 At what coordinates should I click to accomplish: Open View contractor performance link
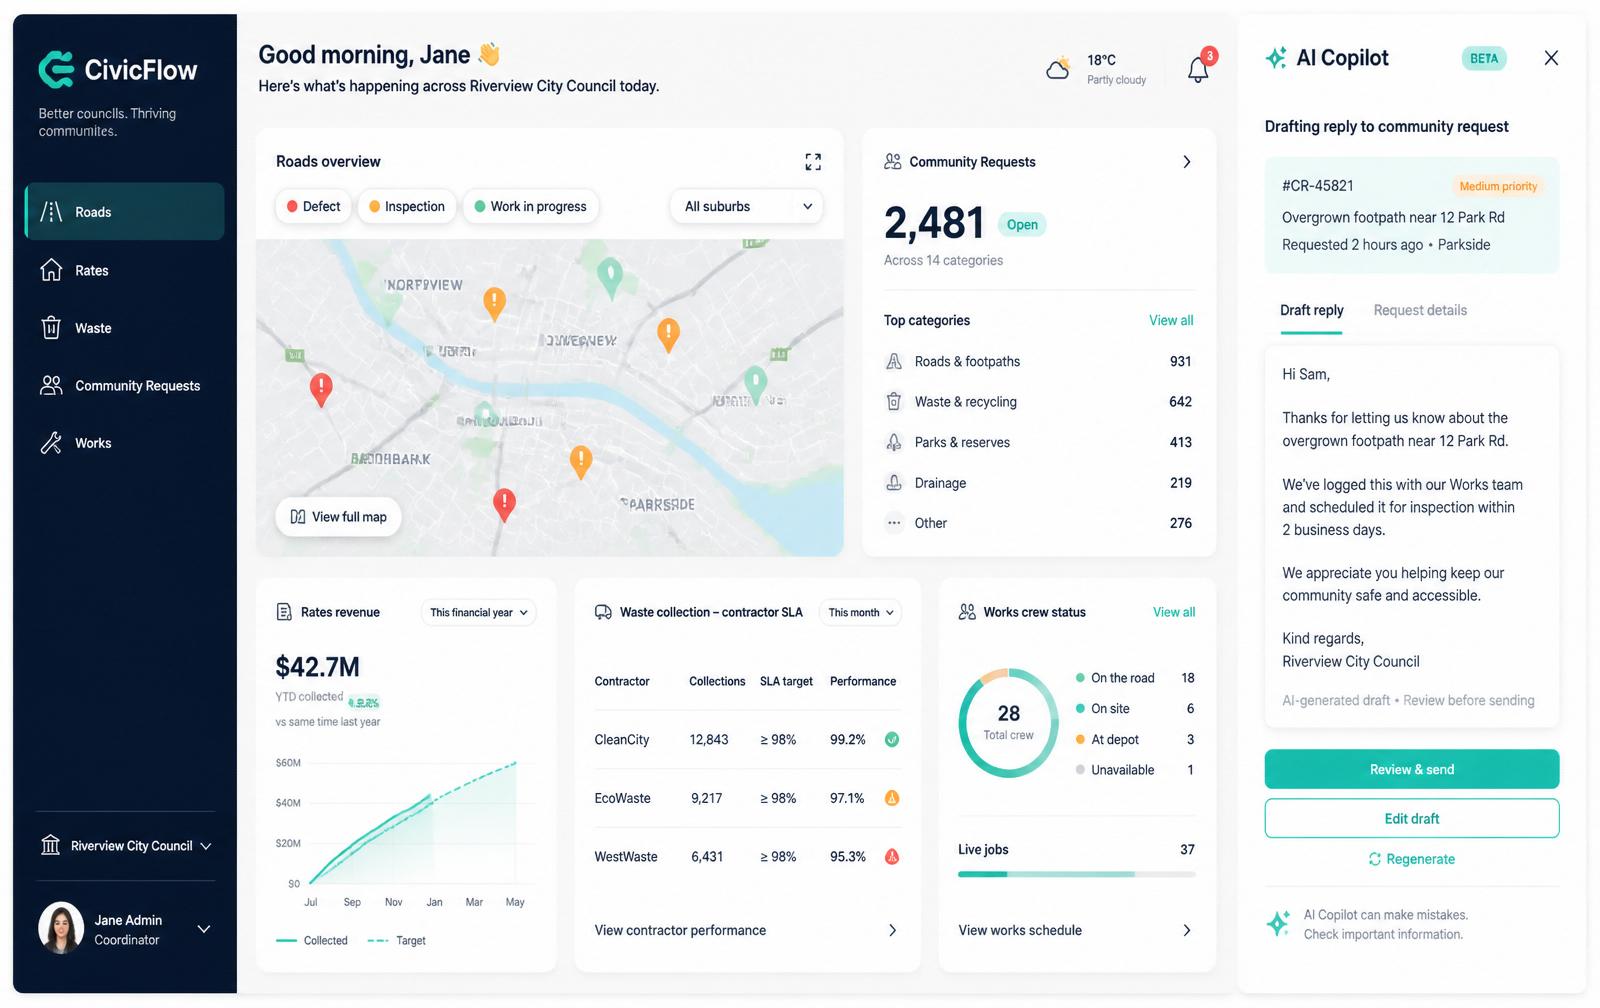746,930
